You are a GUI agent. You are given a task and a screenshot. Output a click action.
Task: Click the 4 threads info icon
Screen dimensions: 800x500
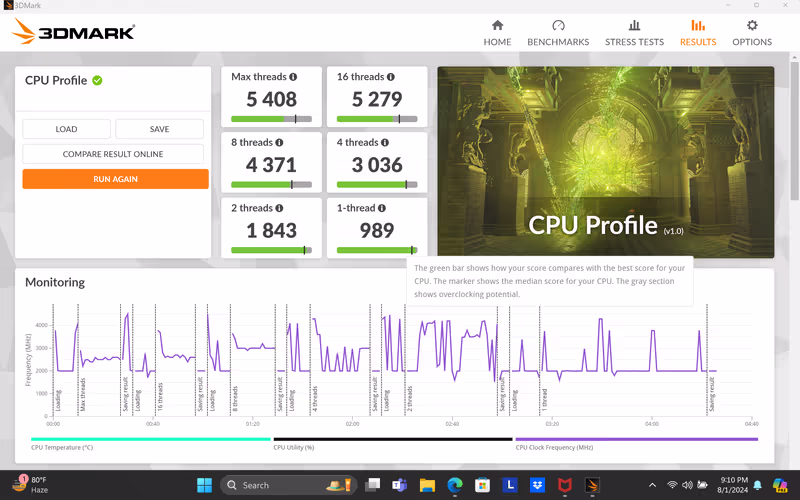[384, 143]
